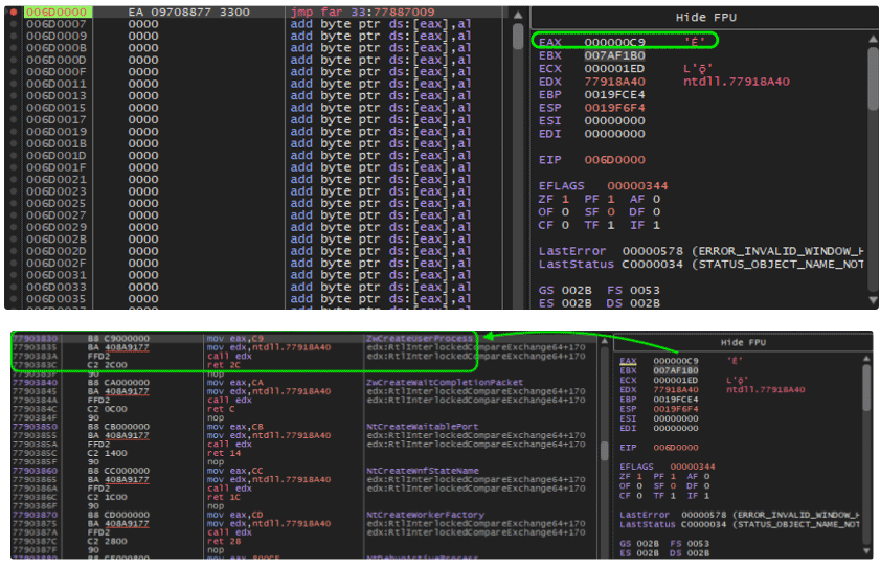Viewport: 880px width, 568px height.
Task: Select the 'ret 28' instruction
Action: coord(223,541)
